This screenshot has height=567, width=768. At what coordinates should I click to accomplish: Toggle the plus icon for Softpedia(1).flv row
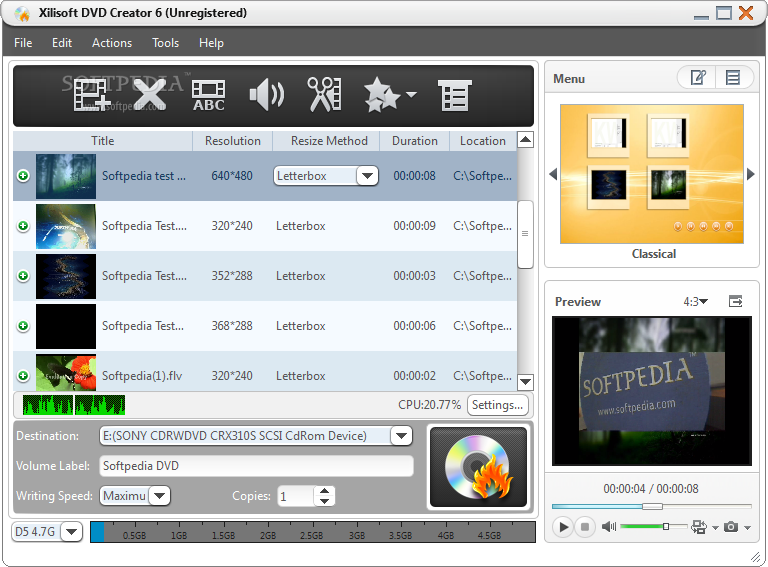click(x=23, y=376)
